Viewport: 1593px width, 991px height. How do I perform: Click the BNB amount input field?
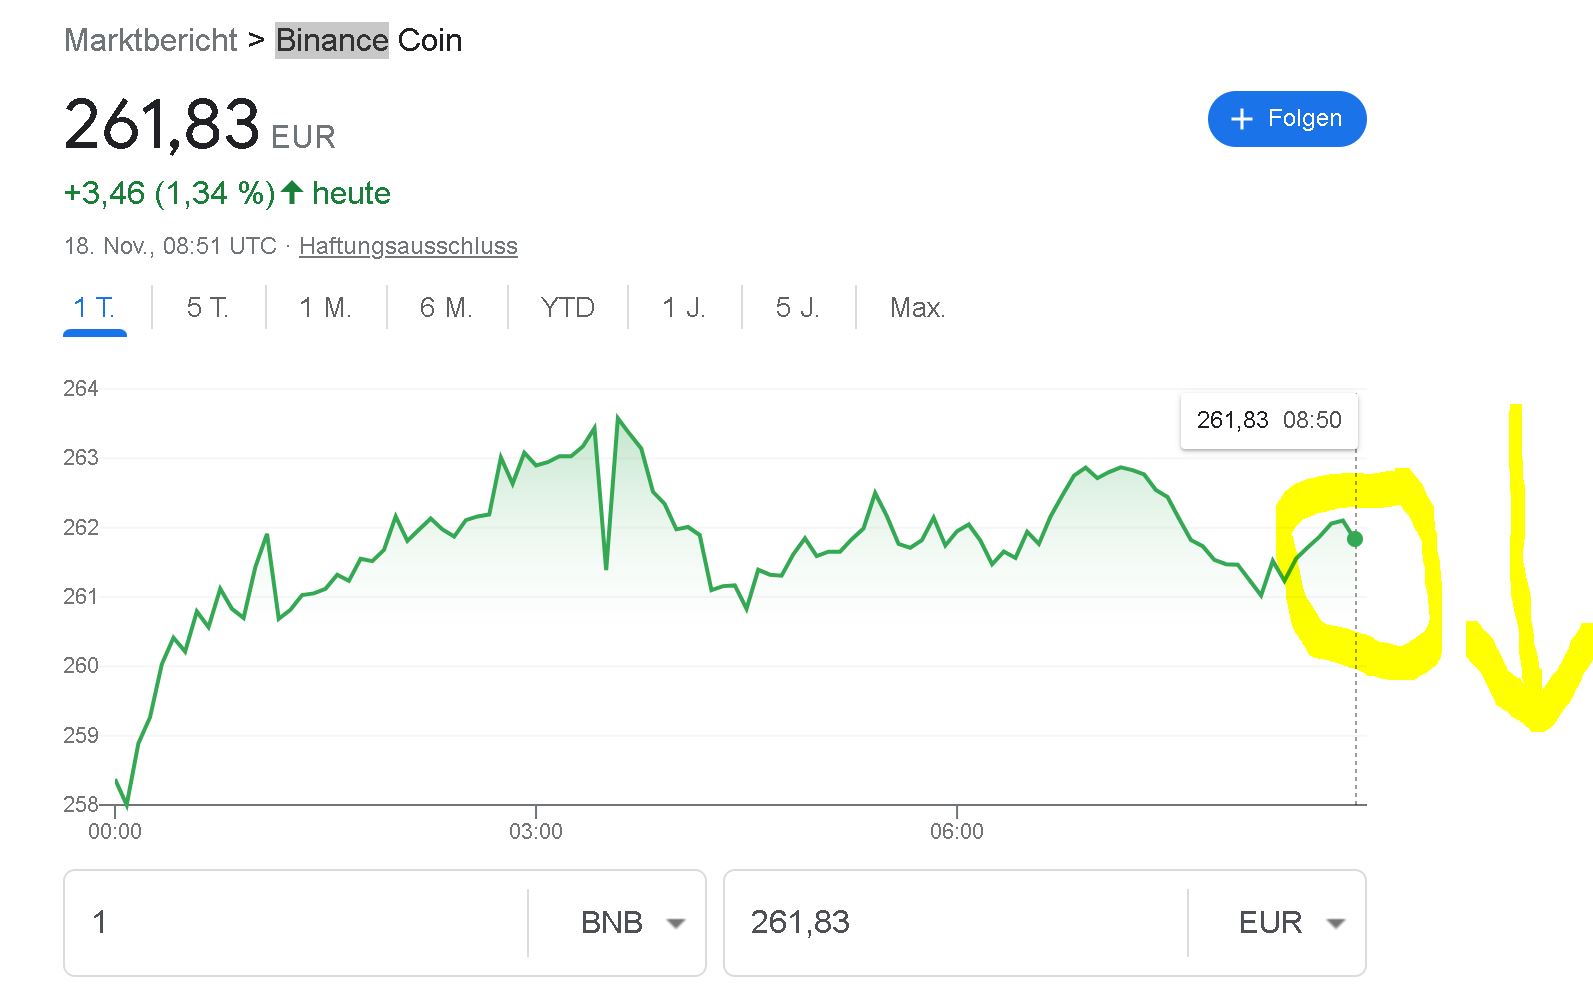point(300,923)
